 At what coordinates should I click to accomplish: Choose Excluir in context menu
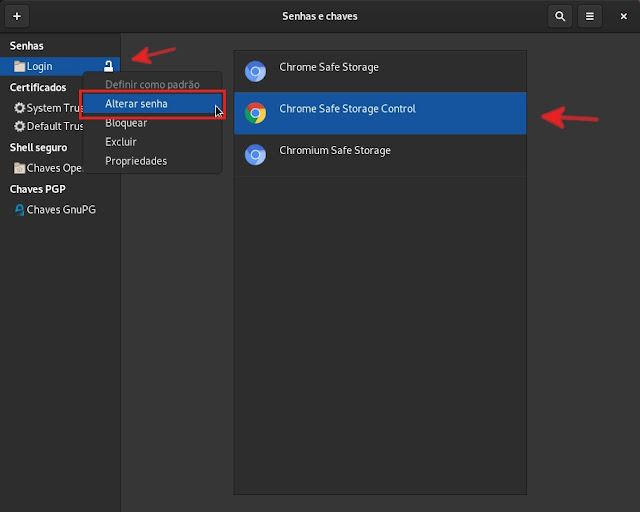click(153, 142)
